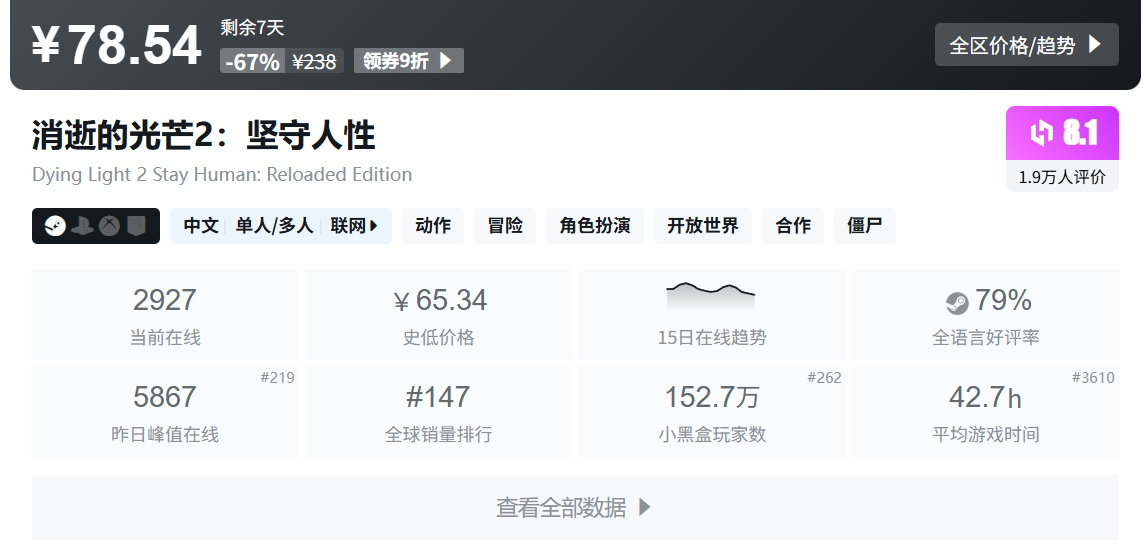Click the 1.9万人评价 review count
Image resolution: width=1143 pixels, height=549 pixels.
pyautogui.click(x=1062, y=176)
